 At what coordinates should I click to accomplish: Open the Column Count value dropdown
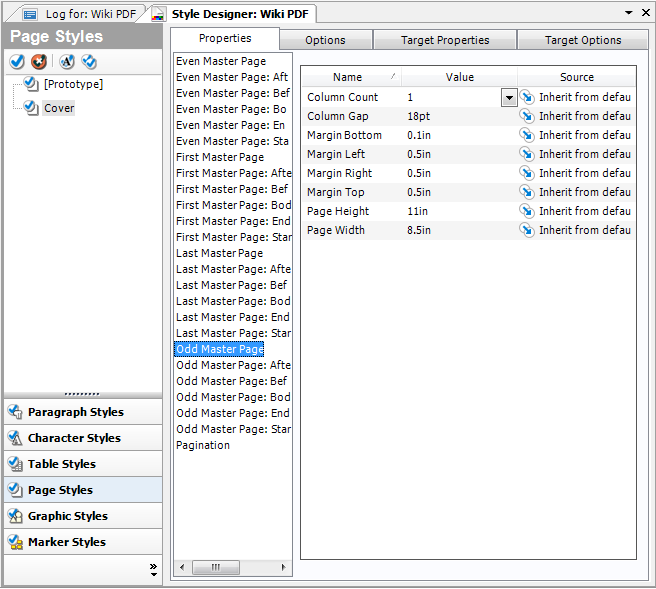(x=508, y=97)
